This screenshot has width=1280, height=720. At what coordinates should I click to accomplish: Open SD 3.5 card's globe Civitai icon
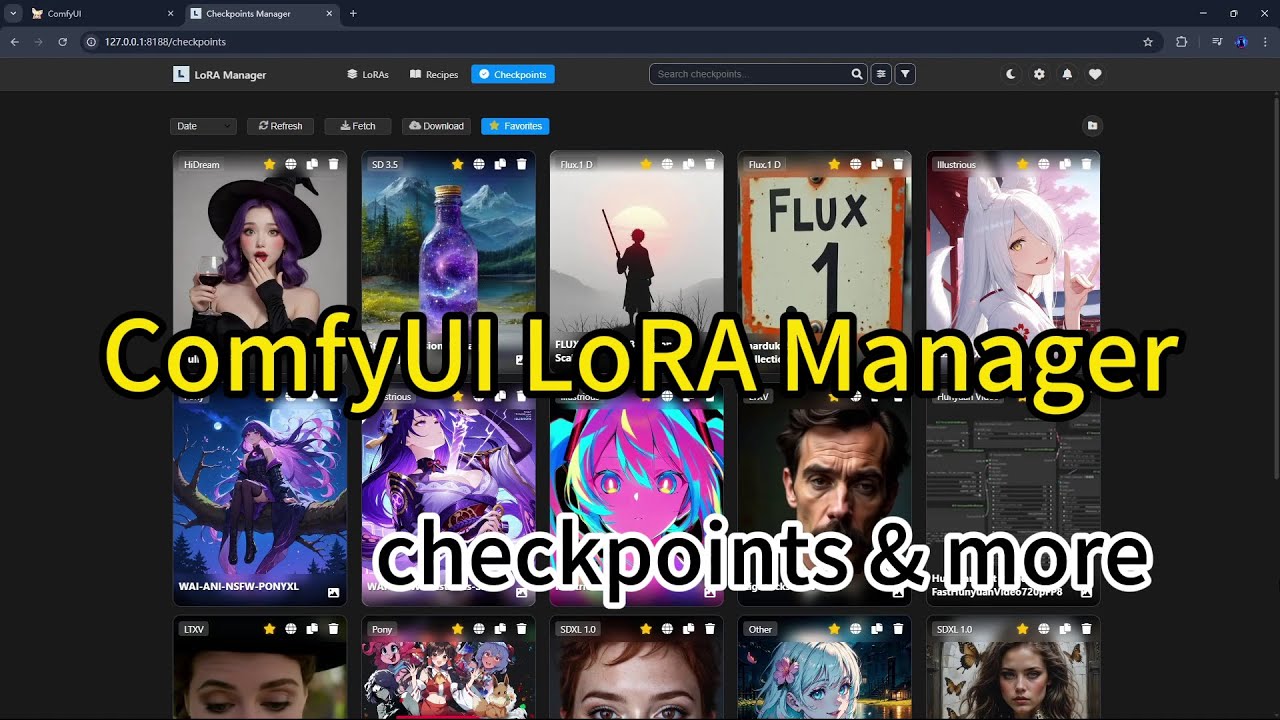(x=479, y=164)
